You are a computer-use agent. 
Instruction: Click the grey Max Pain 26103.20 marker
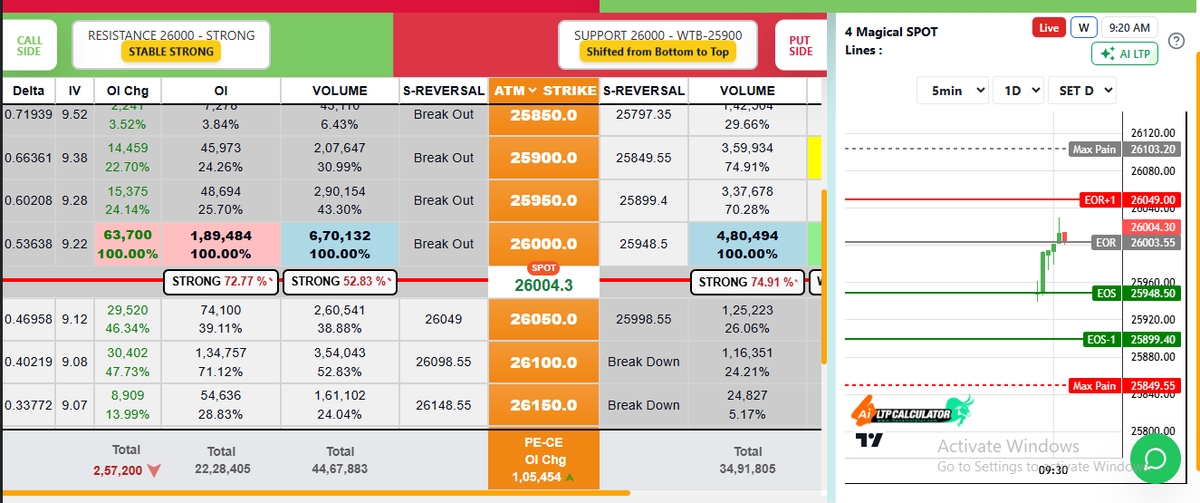click(1125, 149)
